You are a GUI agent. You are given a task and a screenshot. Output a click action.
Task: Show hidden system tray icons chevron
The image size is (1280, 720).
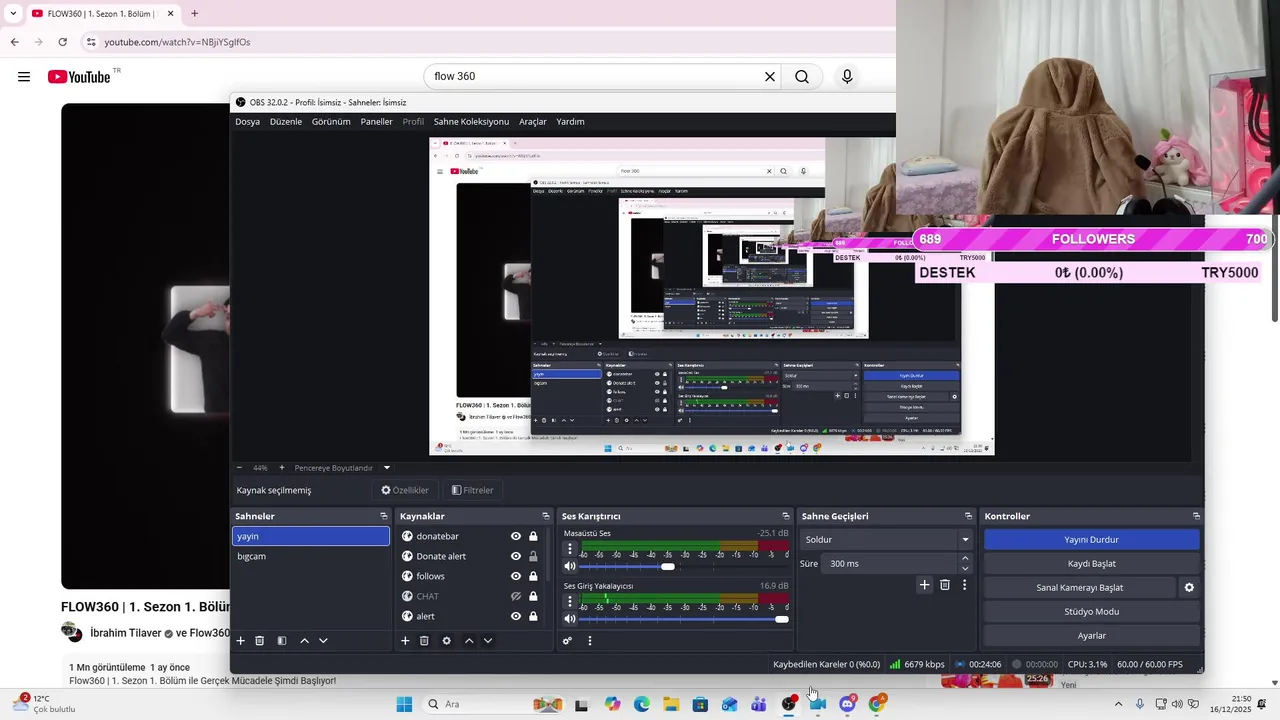tap(1118, 704)
